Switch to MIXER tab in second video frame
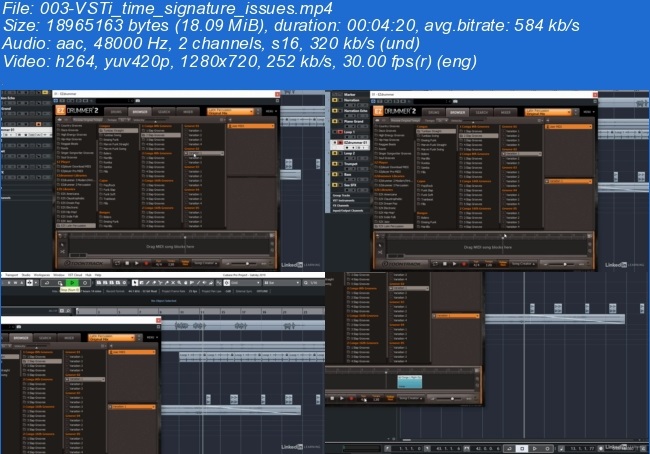Screen dimensions: 650x454 [505, 112]
